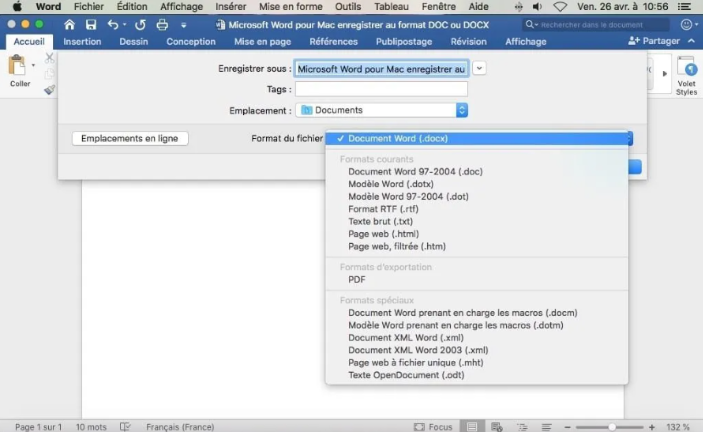Adjust the zoom slider in status bar
The image size is (703, 432).
[612, 427]
